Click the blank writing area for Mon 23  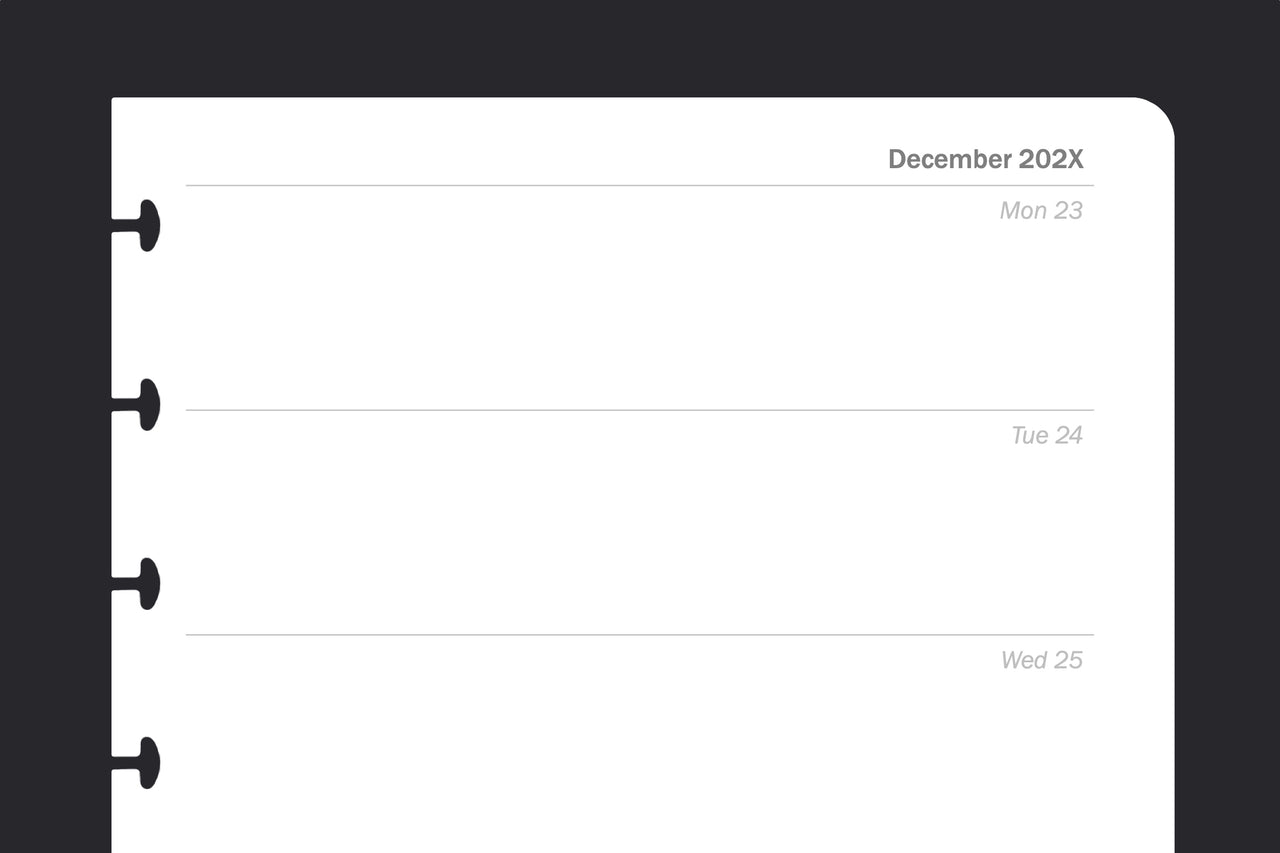point(600,300)
